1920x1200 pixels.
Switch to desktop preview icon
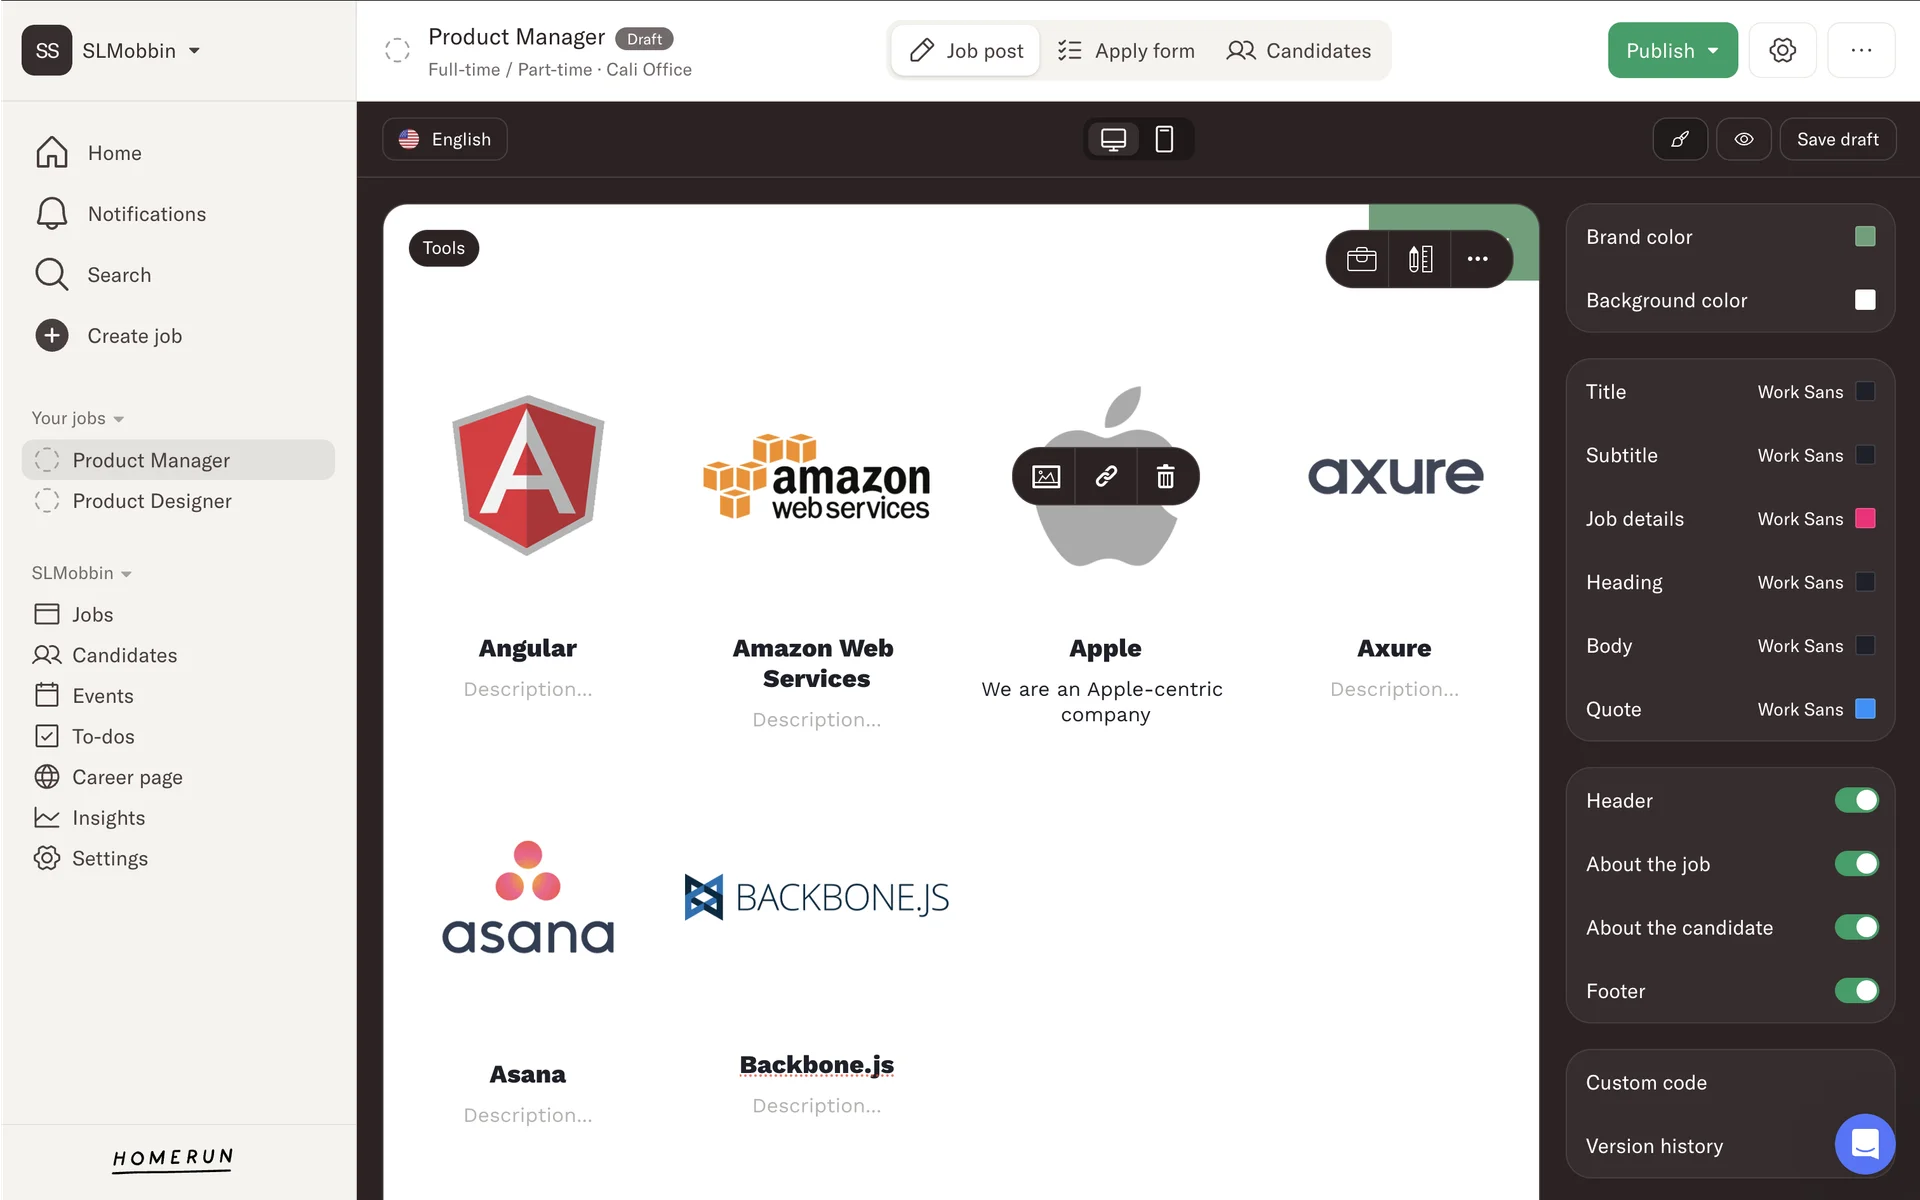point(1113,139)
